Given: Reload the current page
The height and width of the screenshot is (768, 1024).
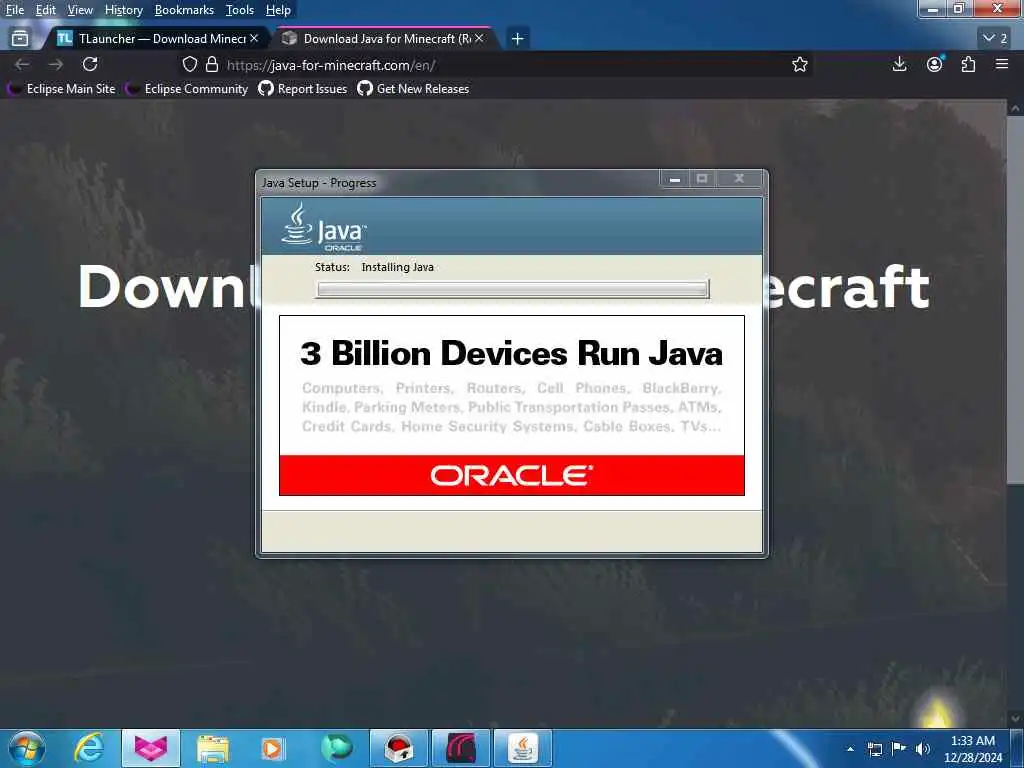Looking at the screenshot, I should [x=90, y=64].
